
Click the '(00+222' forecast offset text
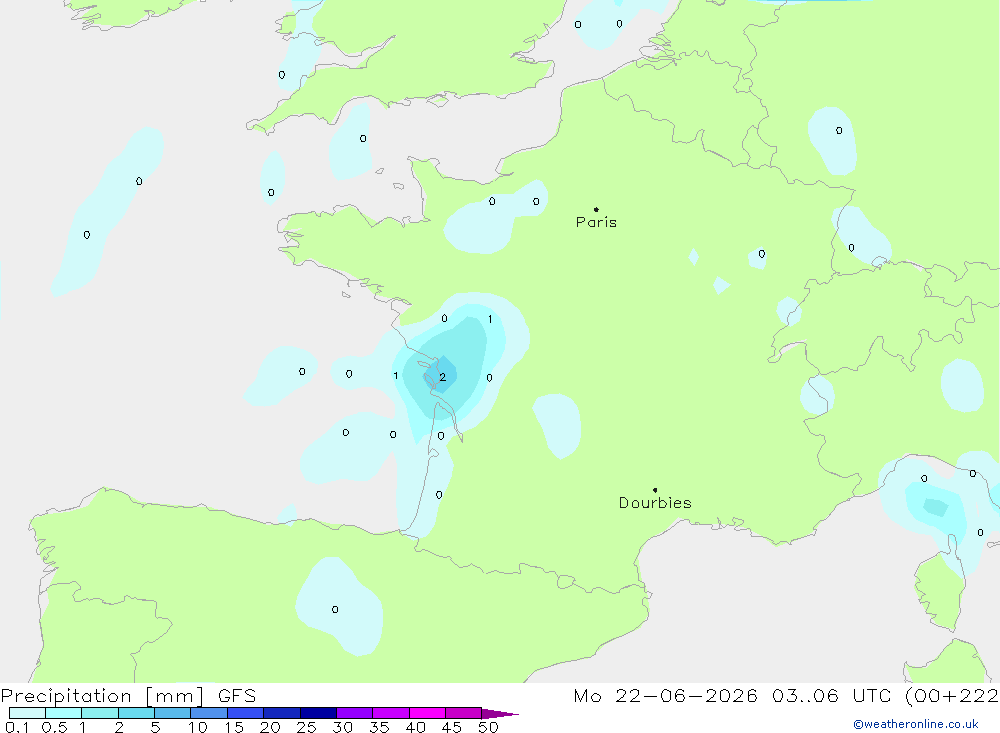(x=952, y=695)
